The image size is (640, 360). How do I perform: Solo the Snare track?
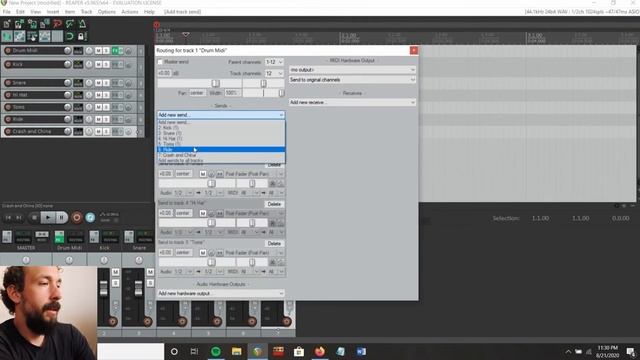point(106,83)
